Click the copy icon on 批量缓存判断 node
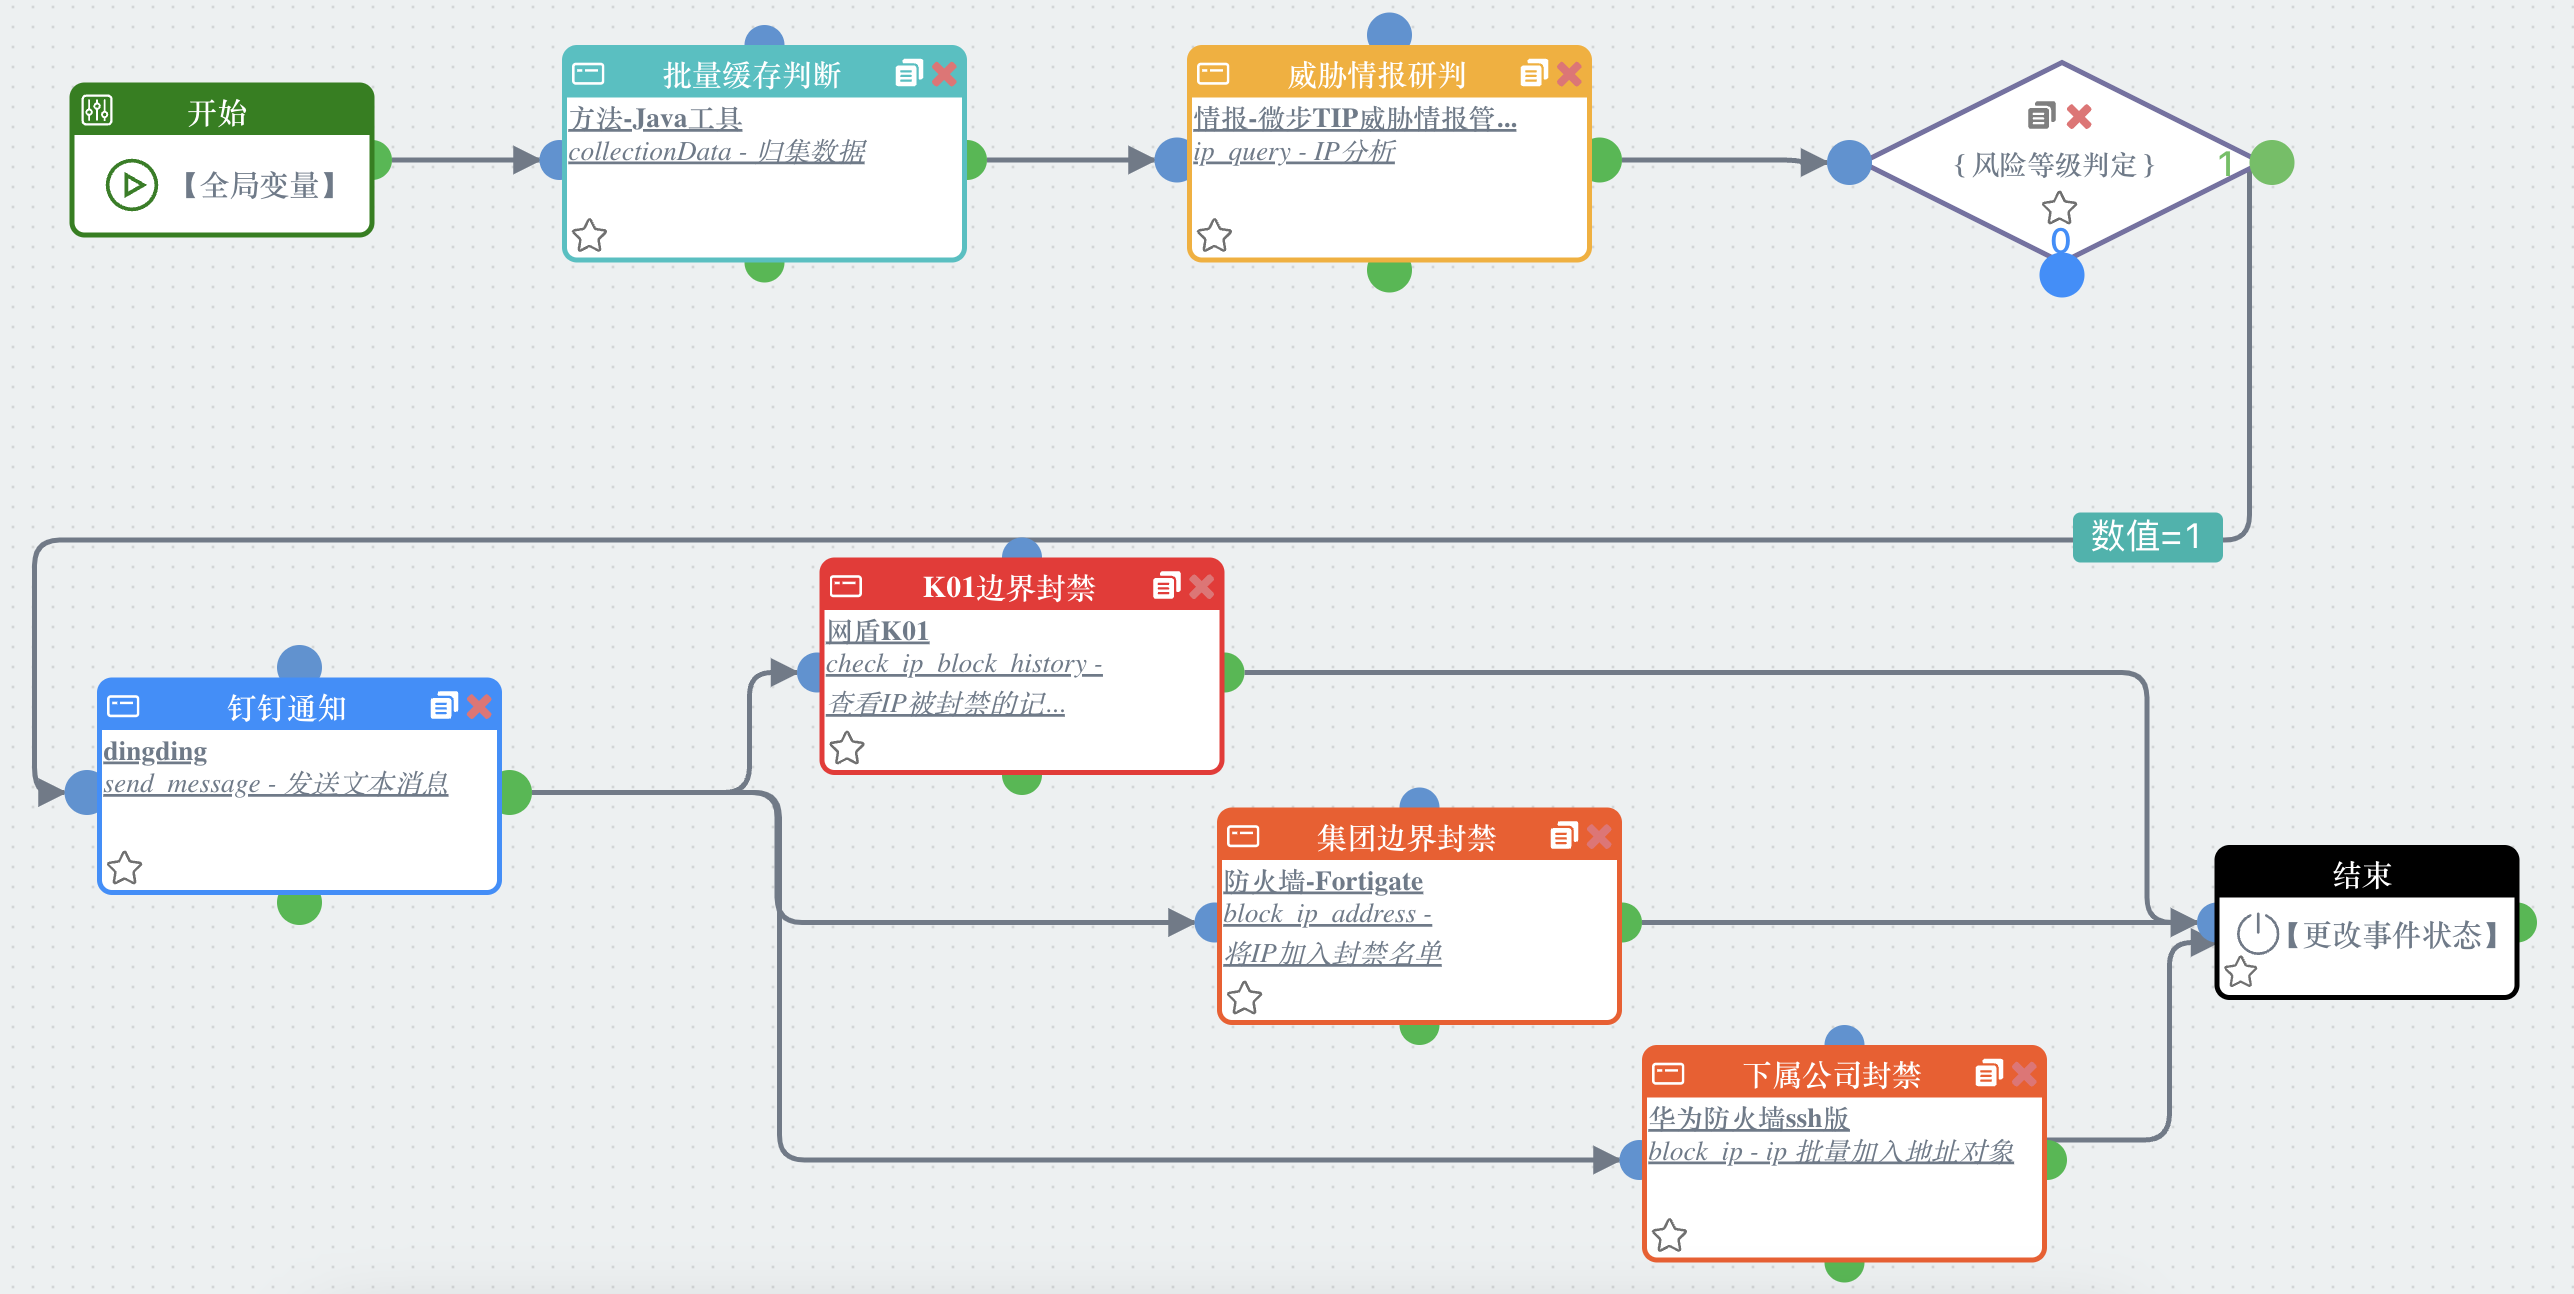Image resolution: width=2574 pixels, height=1294 pixels. (x=907, y=74)
